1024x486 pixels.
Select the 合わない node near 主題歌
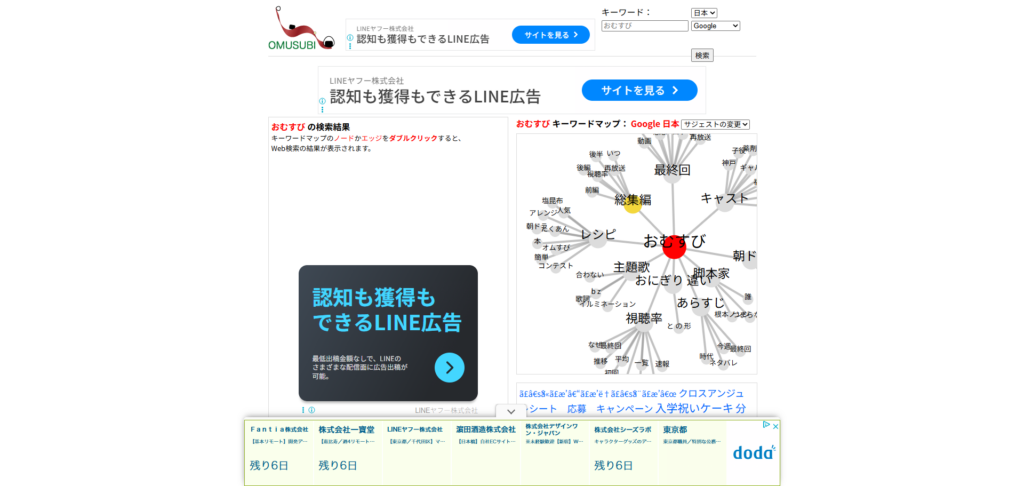point(590,276)
